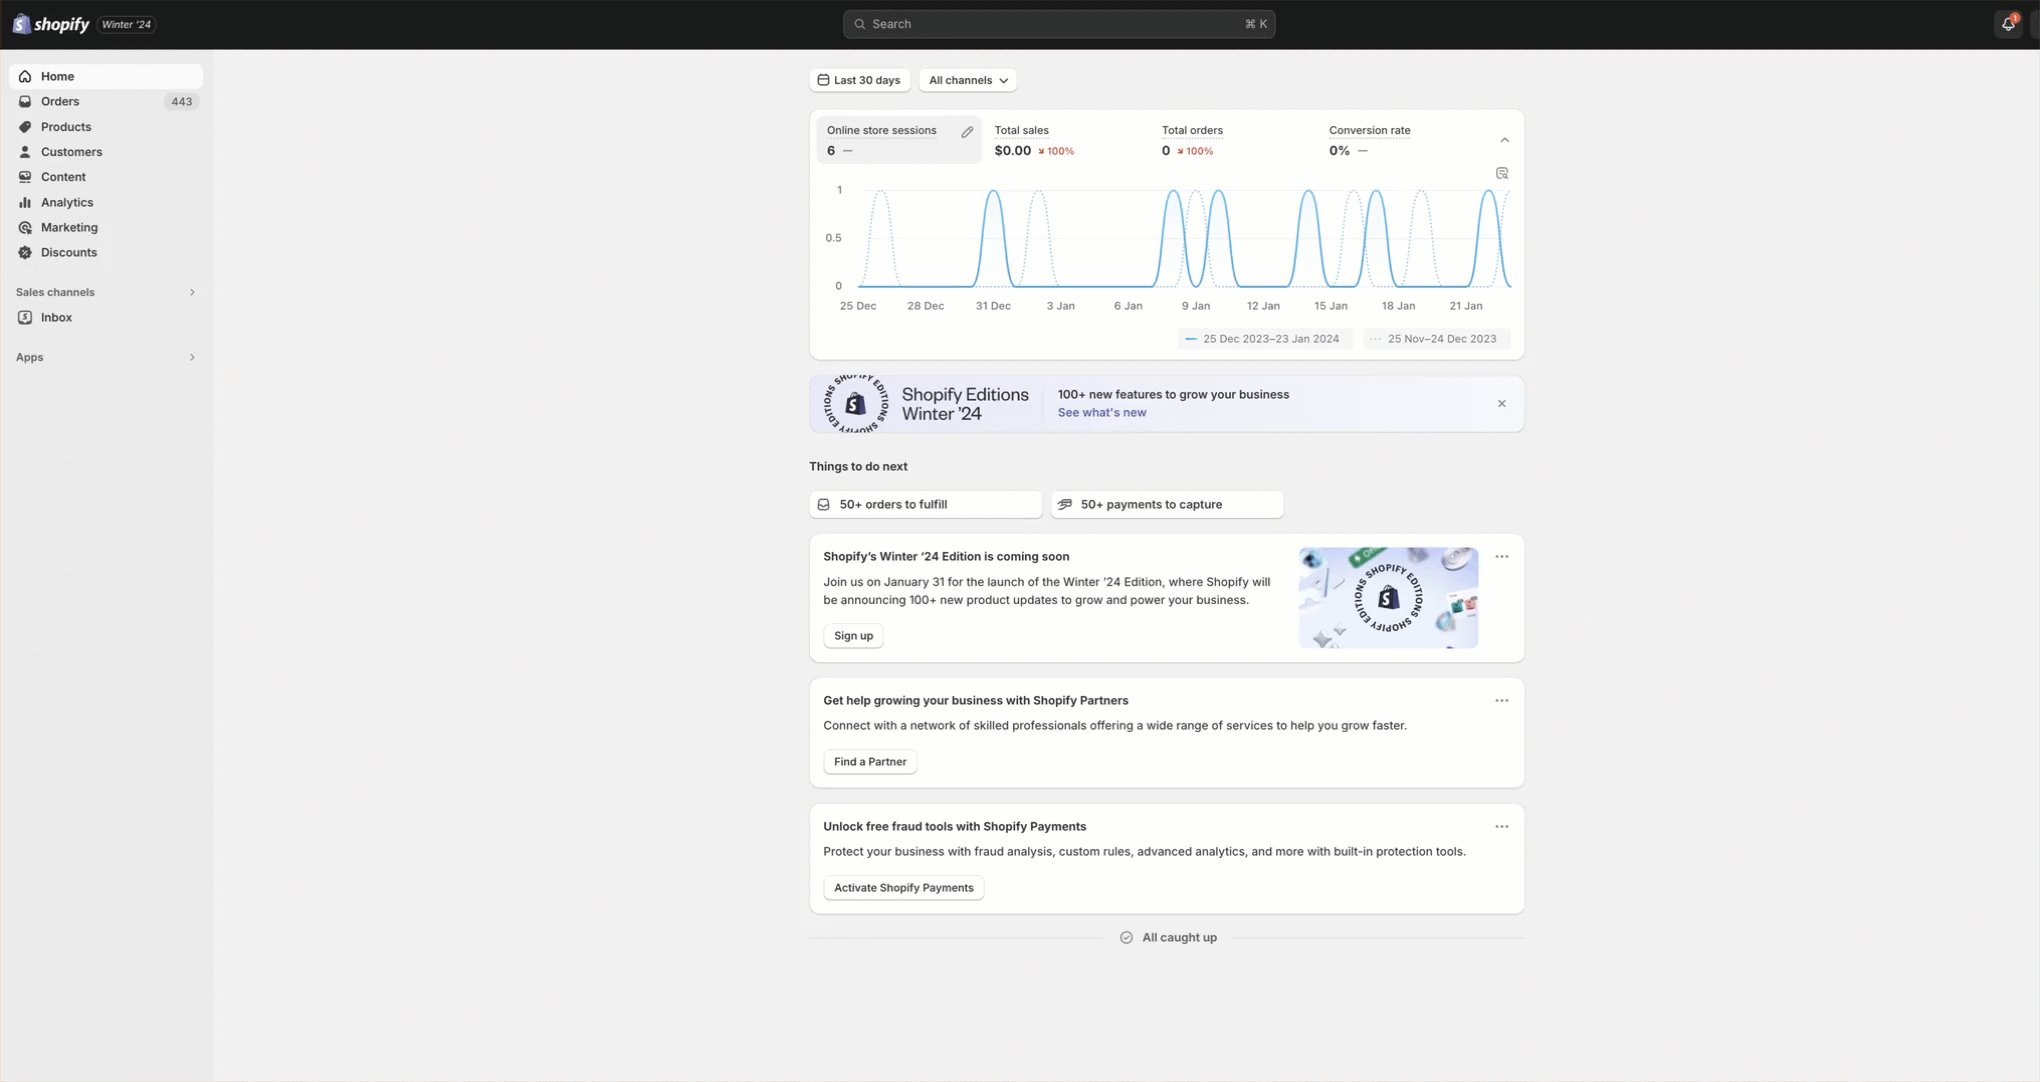Click the Orders tray icon in sidebar
Image resolution: width=2040 pixels, height=1082 pixels.
[x=25, y=101]
